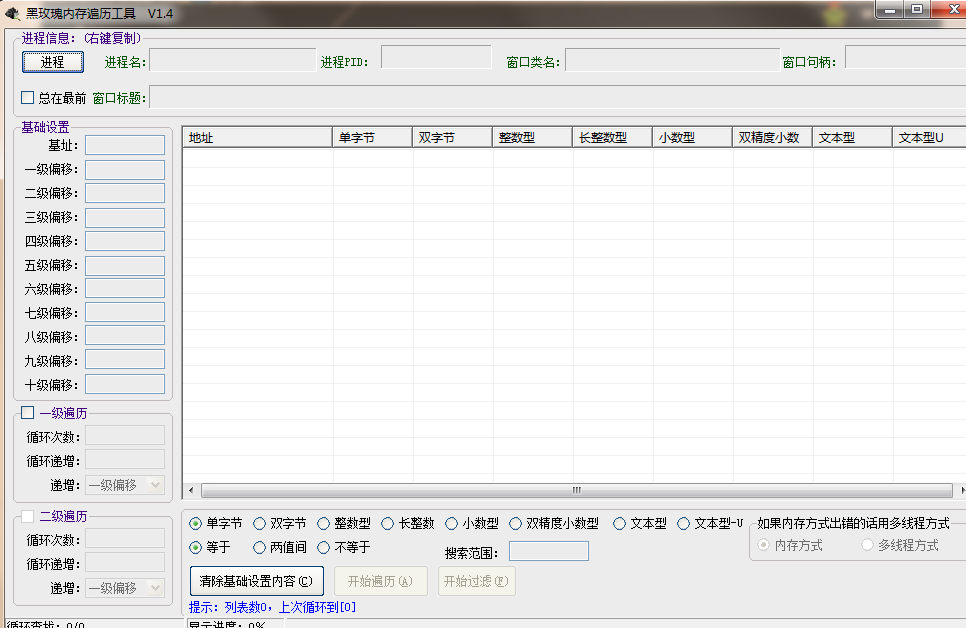The image size is (966, 628).
Task: Click the 七级偏移 input field
Action: point(125,312)
